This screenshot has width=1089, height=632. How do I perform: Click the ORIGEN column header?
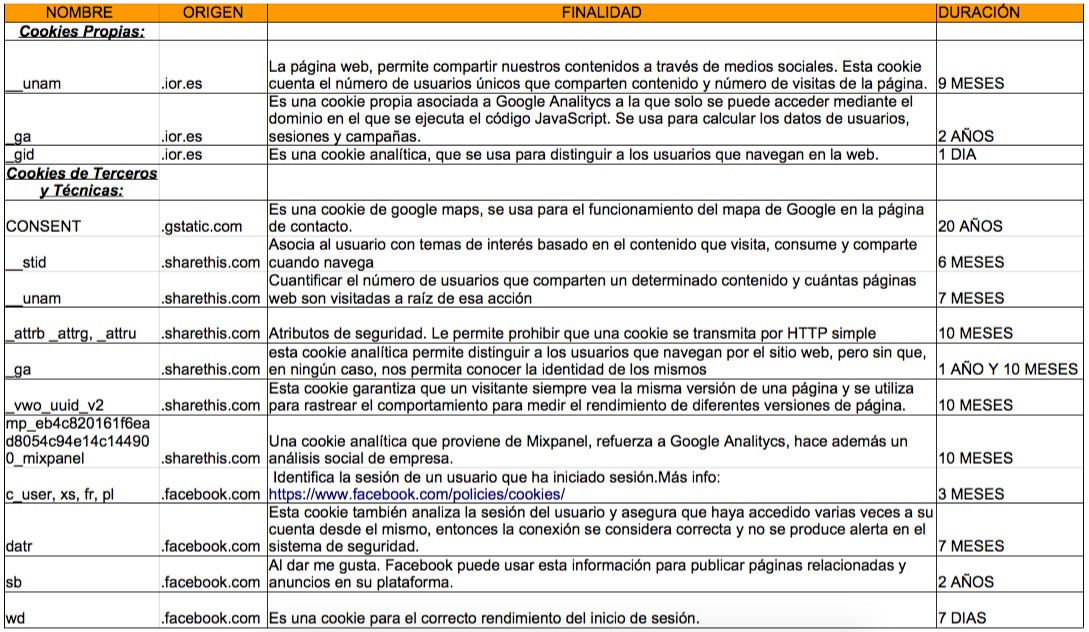212,13
